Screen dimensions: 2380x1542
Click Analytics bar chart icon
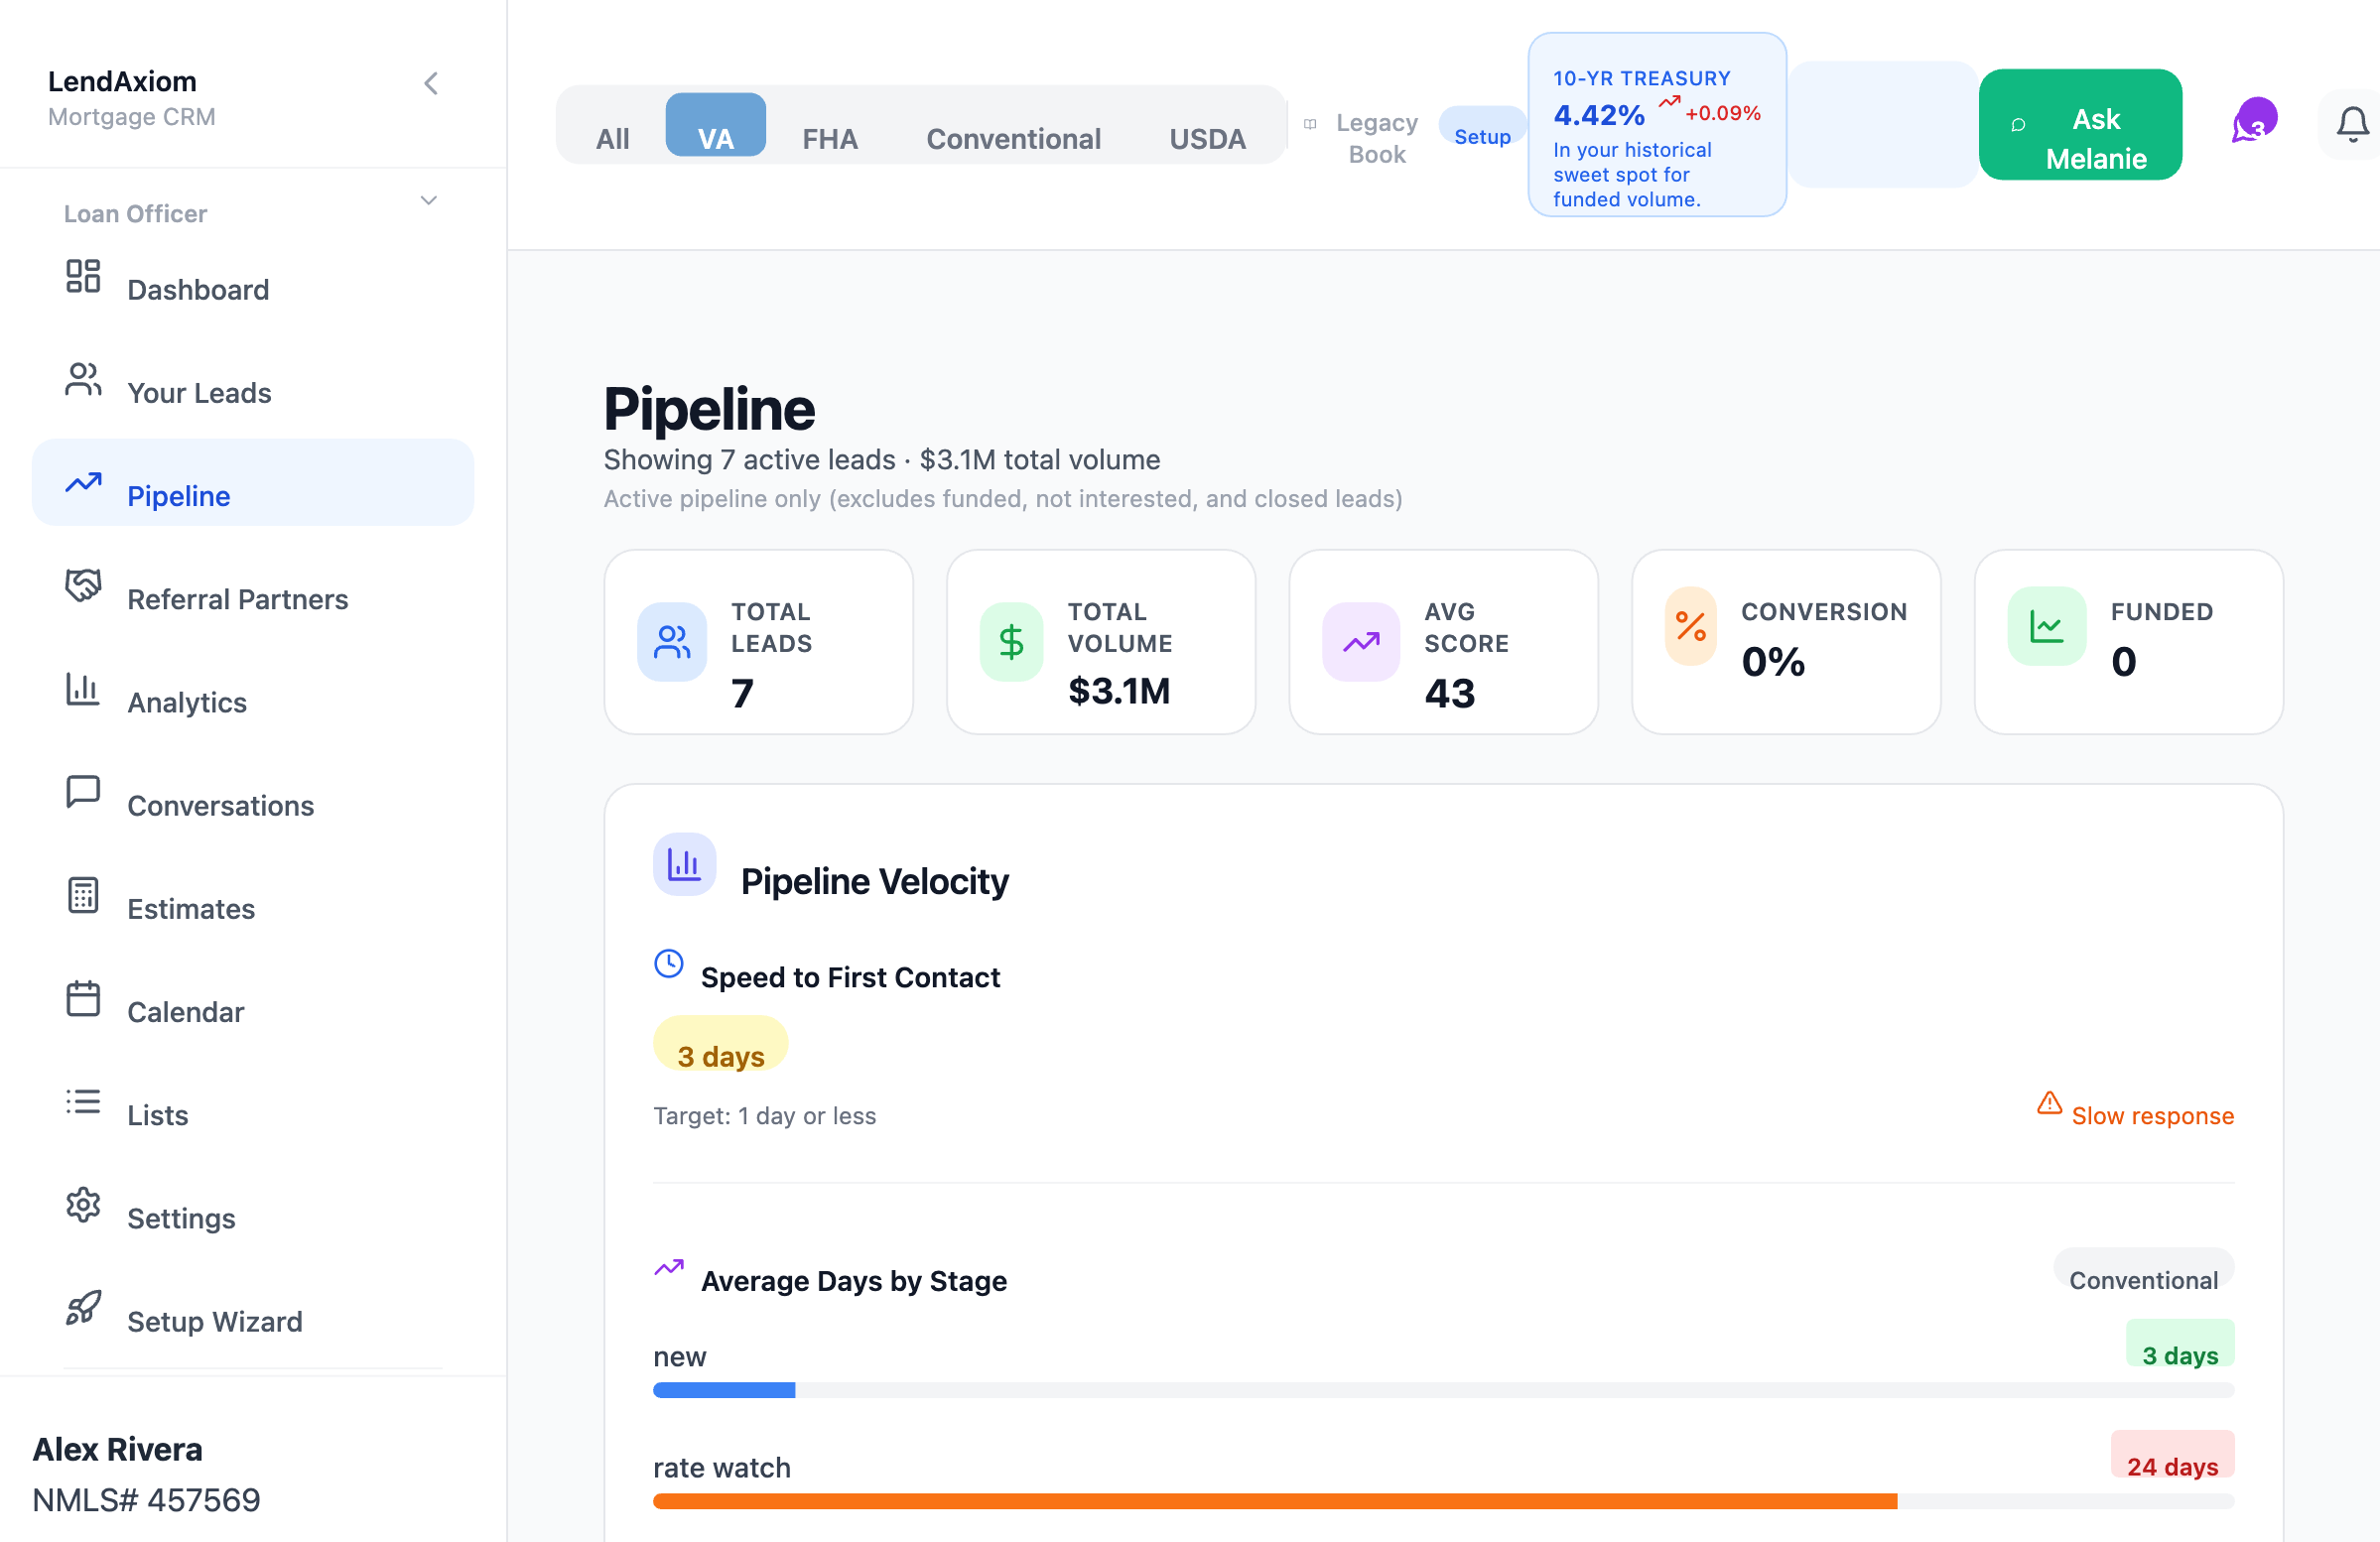click(x=83, y=689)
